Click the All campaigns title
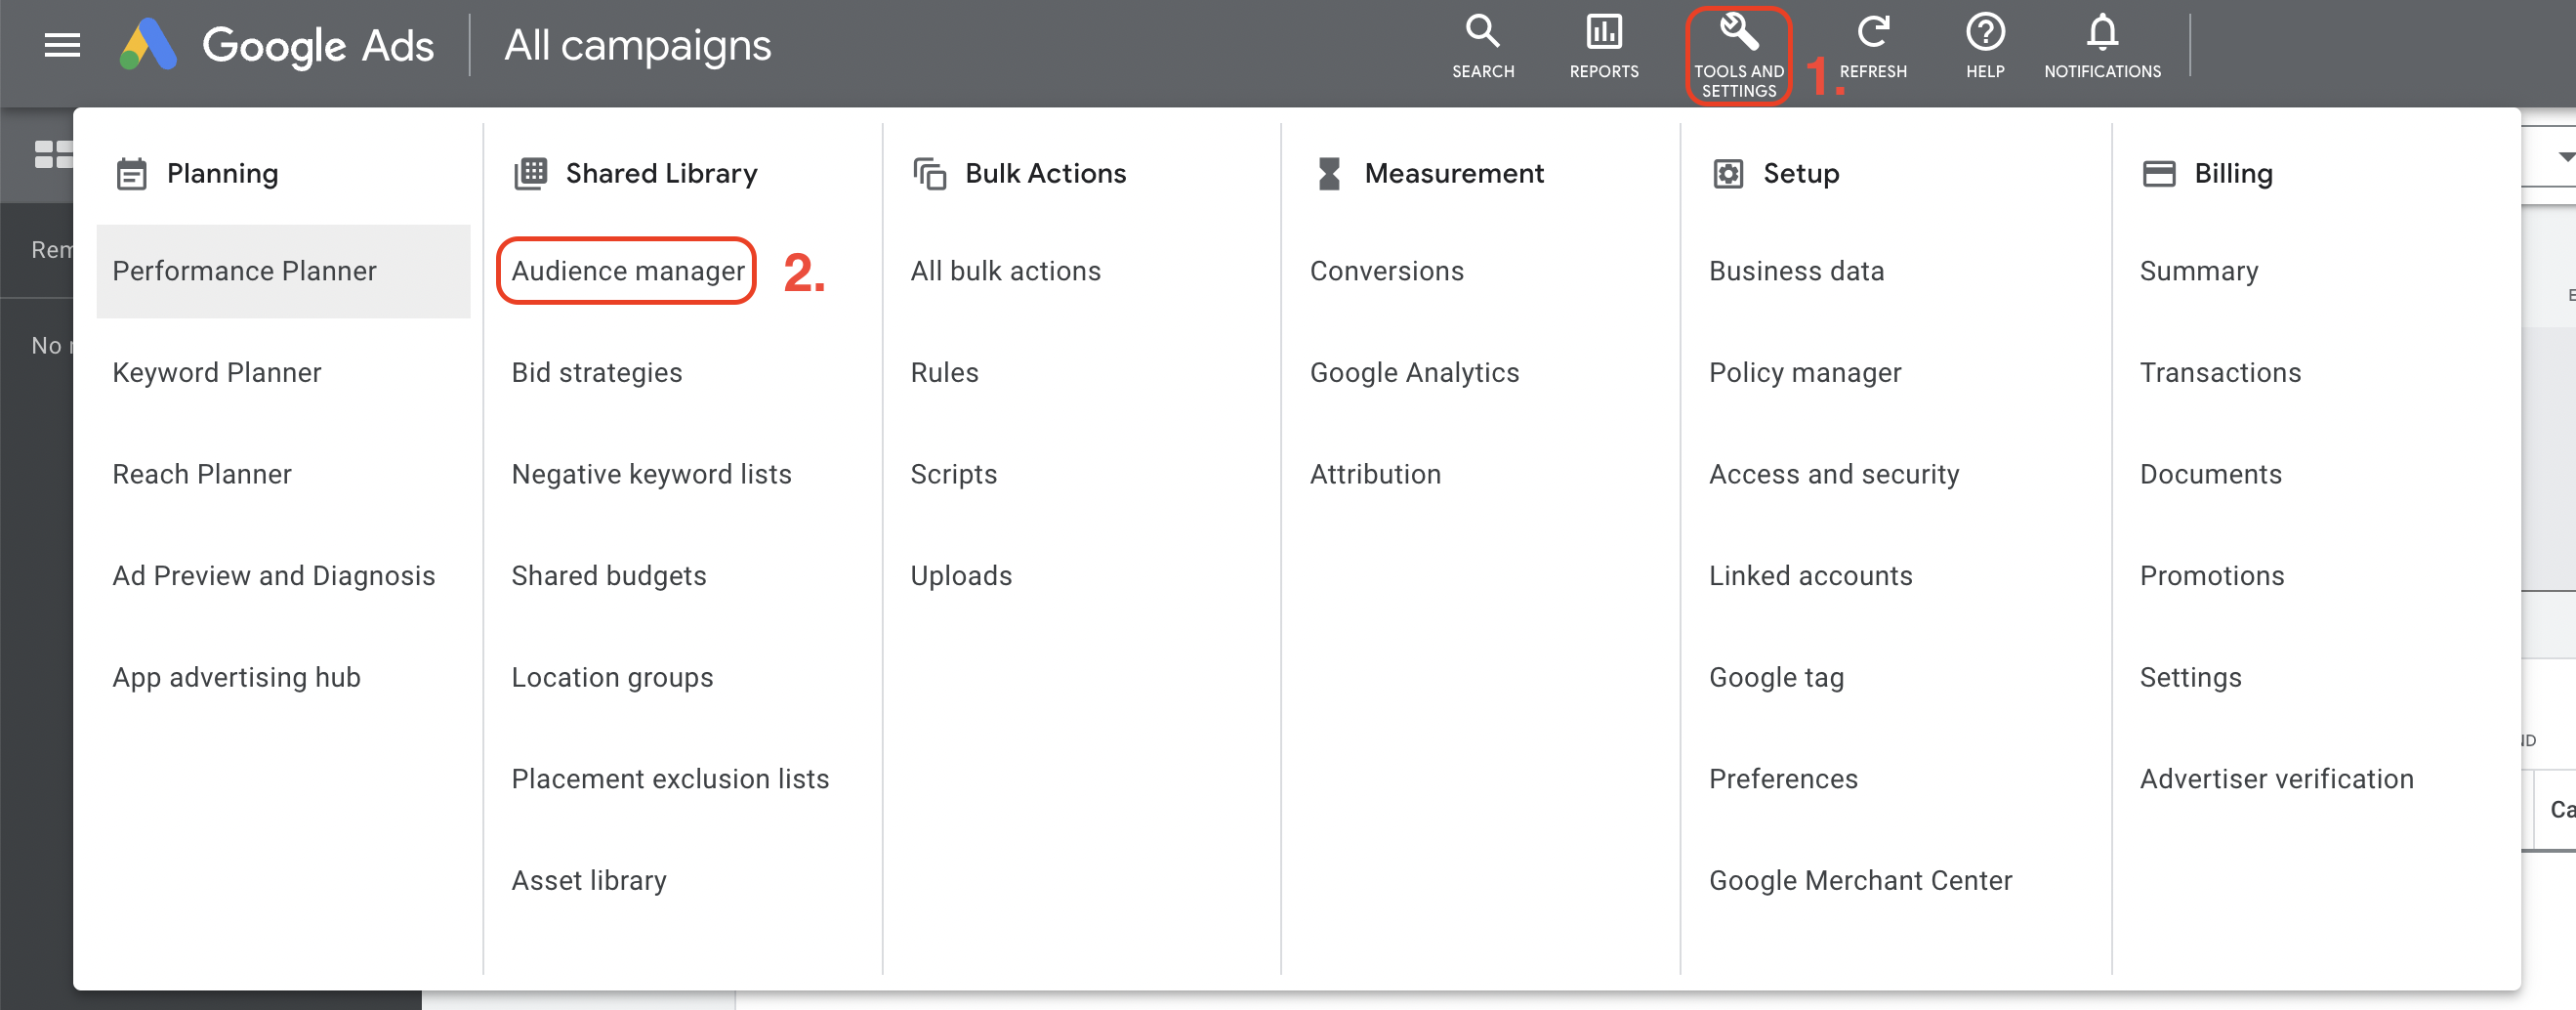This screenshot has height=1010, width=2576. [637, 46]
